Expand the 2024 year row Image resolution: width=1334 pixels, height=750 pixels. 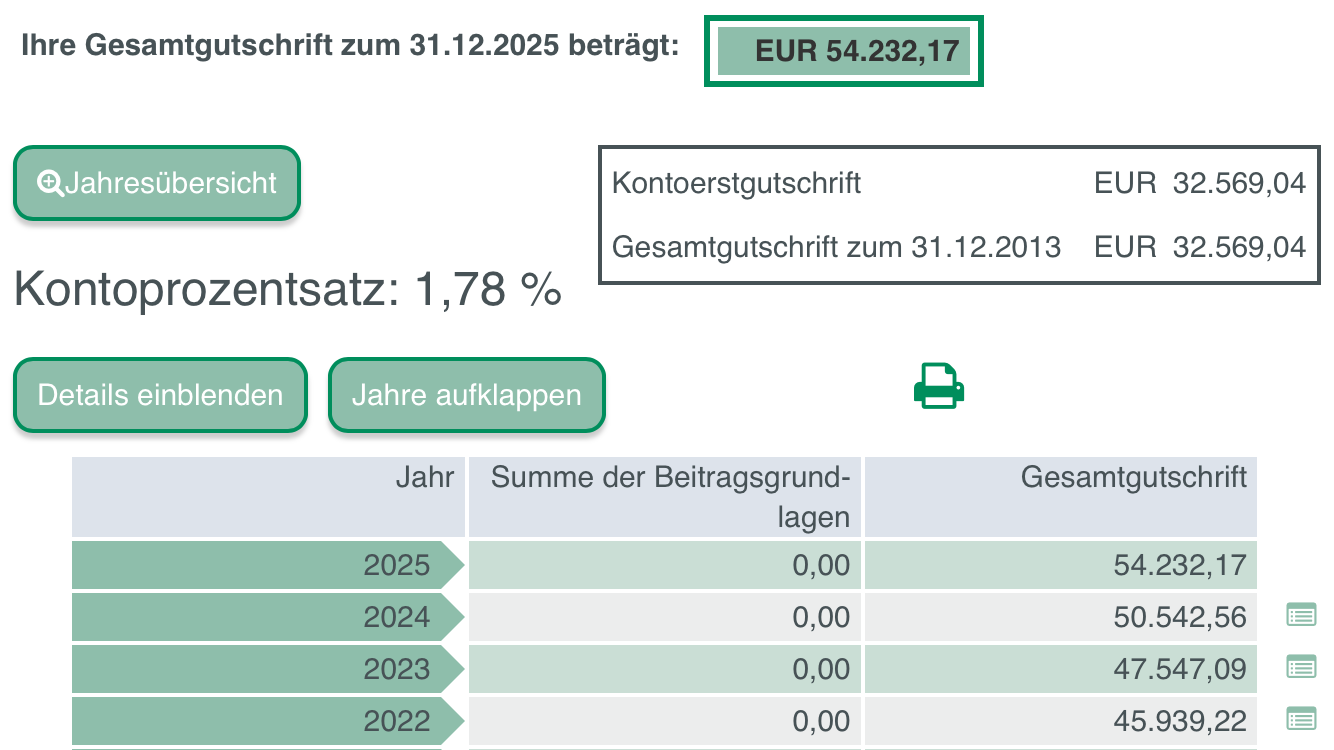tap(268, 618)
